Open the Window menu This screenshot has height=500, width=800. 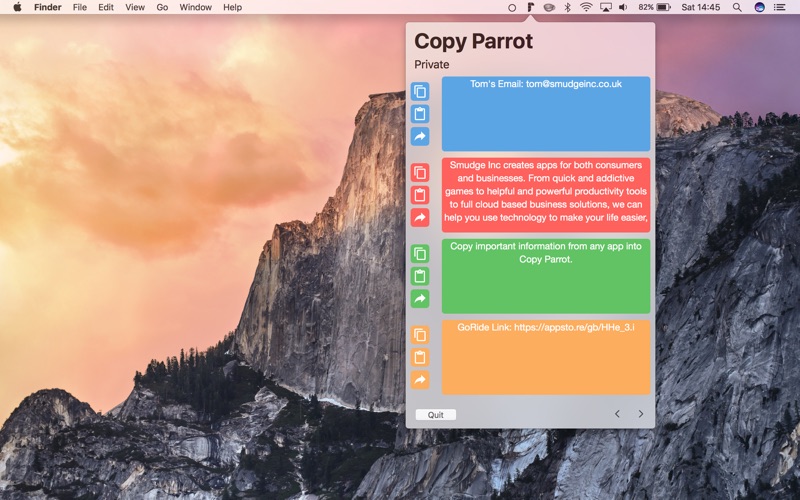pyautogui.click(x=195, y=7)
